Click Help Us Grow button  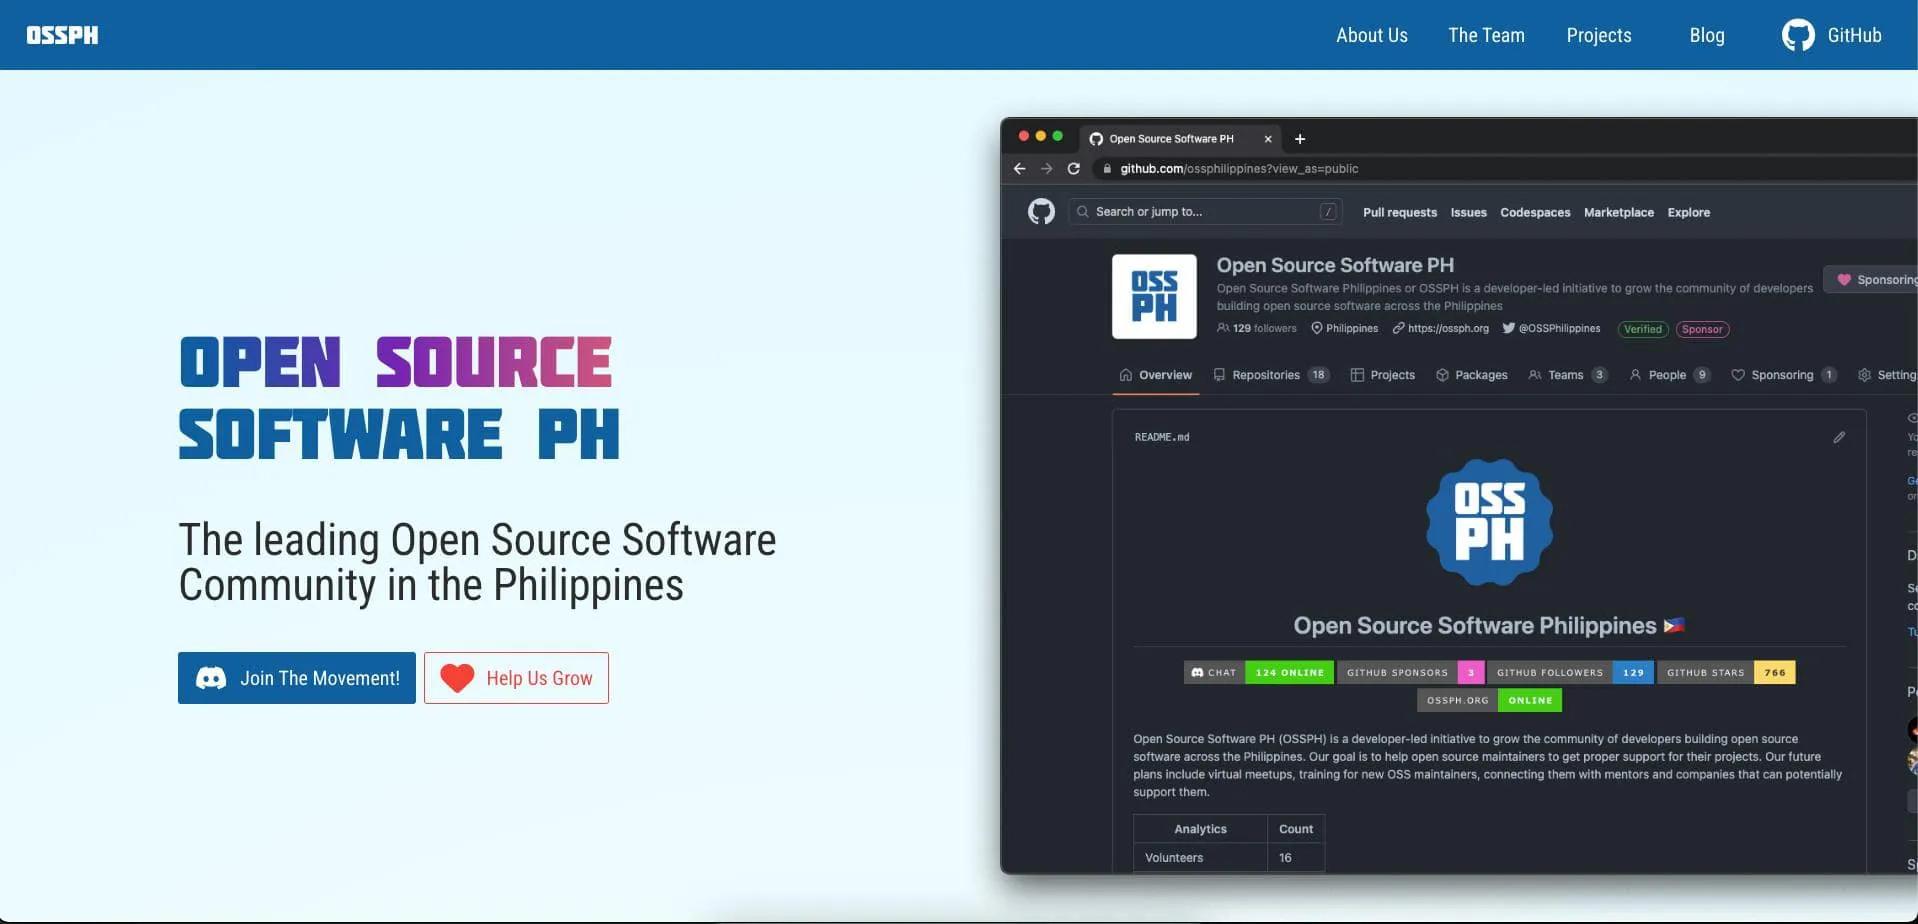[516, 678]
